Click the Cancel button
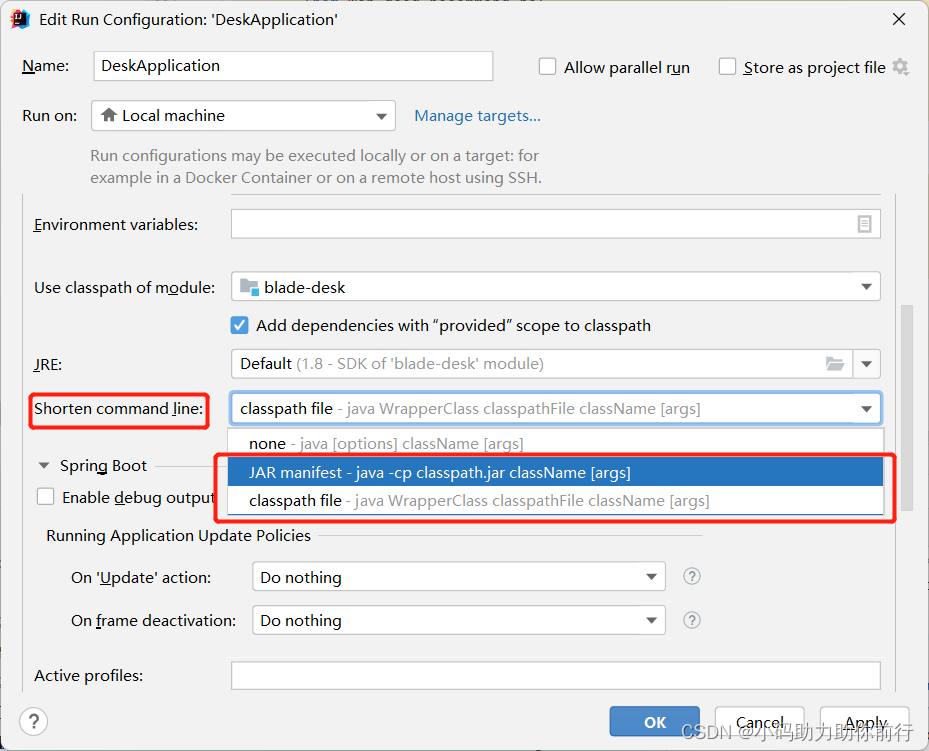This screenshot has height=751, width=929. (x=760, y=722)
